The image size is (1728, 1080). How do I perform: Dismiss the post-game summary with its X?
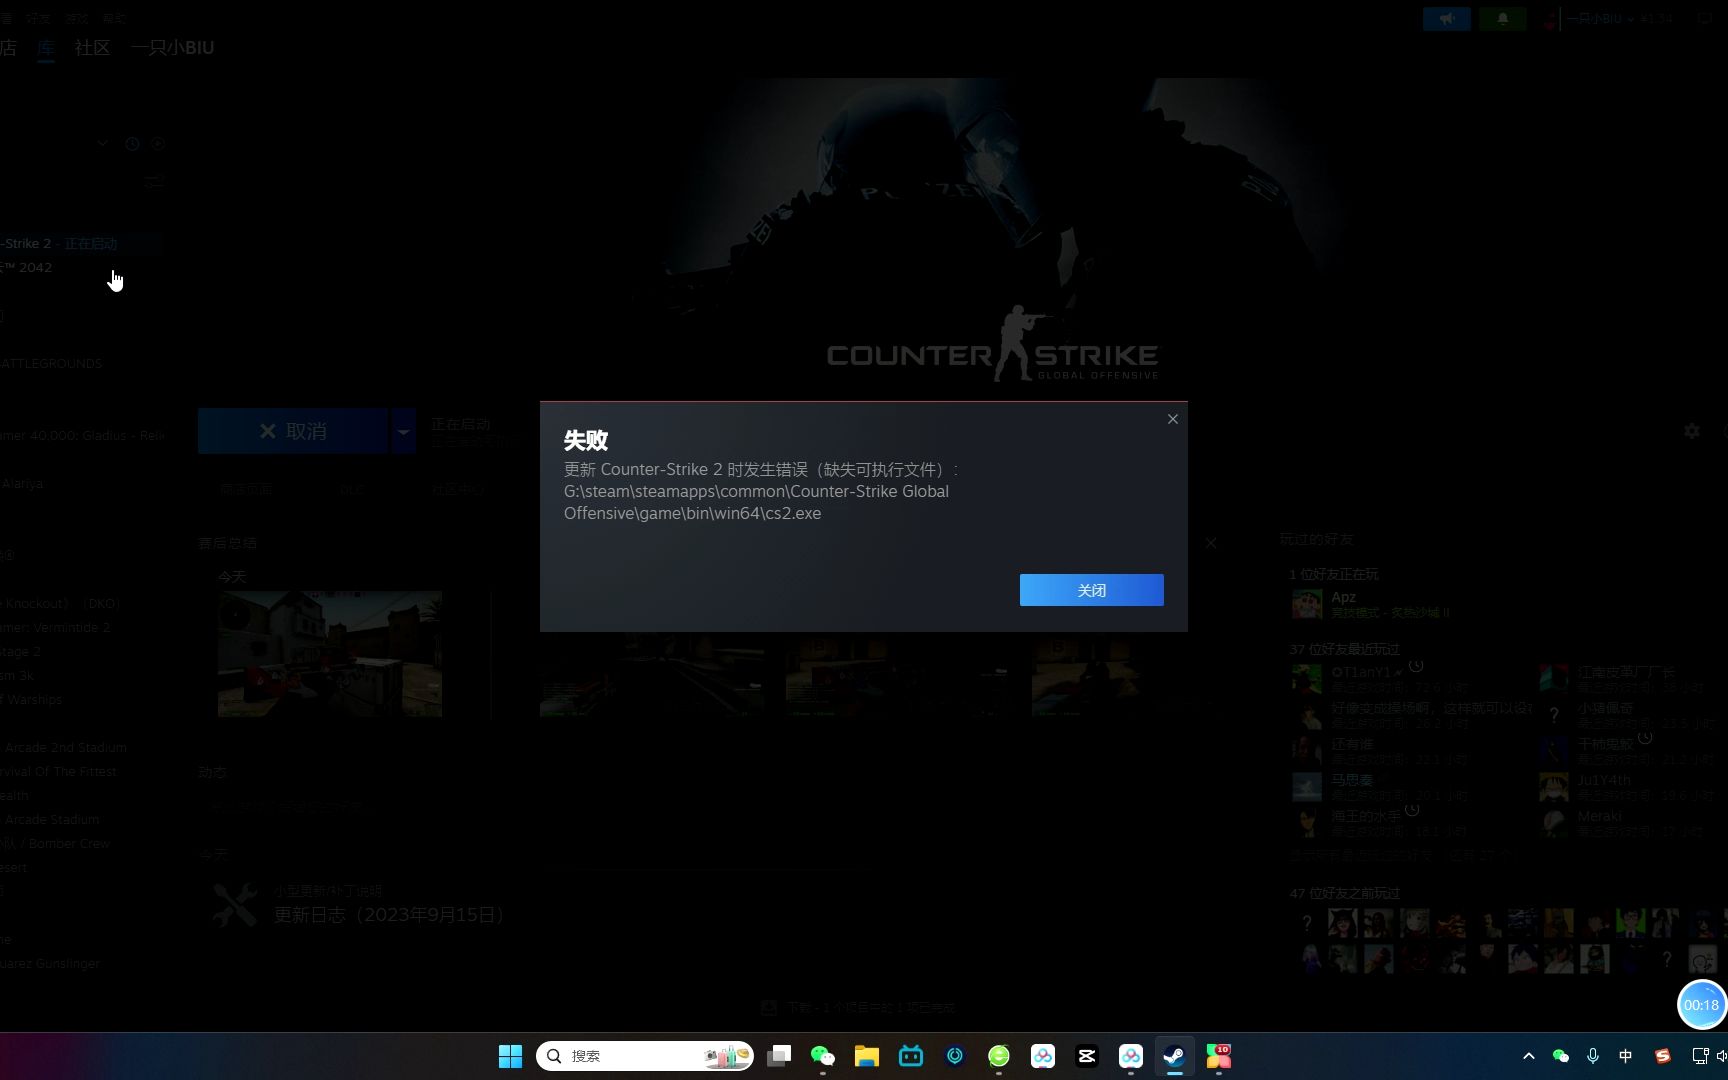[1211, 543]
